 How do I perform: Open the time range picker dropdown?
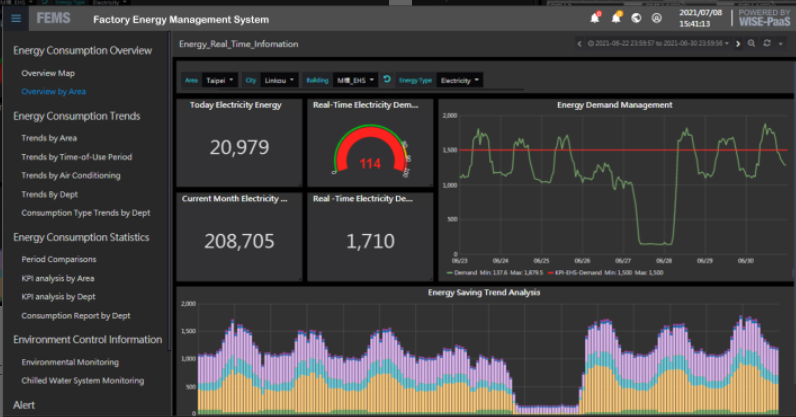tap(660, 44)
